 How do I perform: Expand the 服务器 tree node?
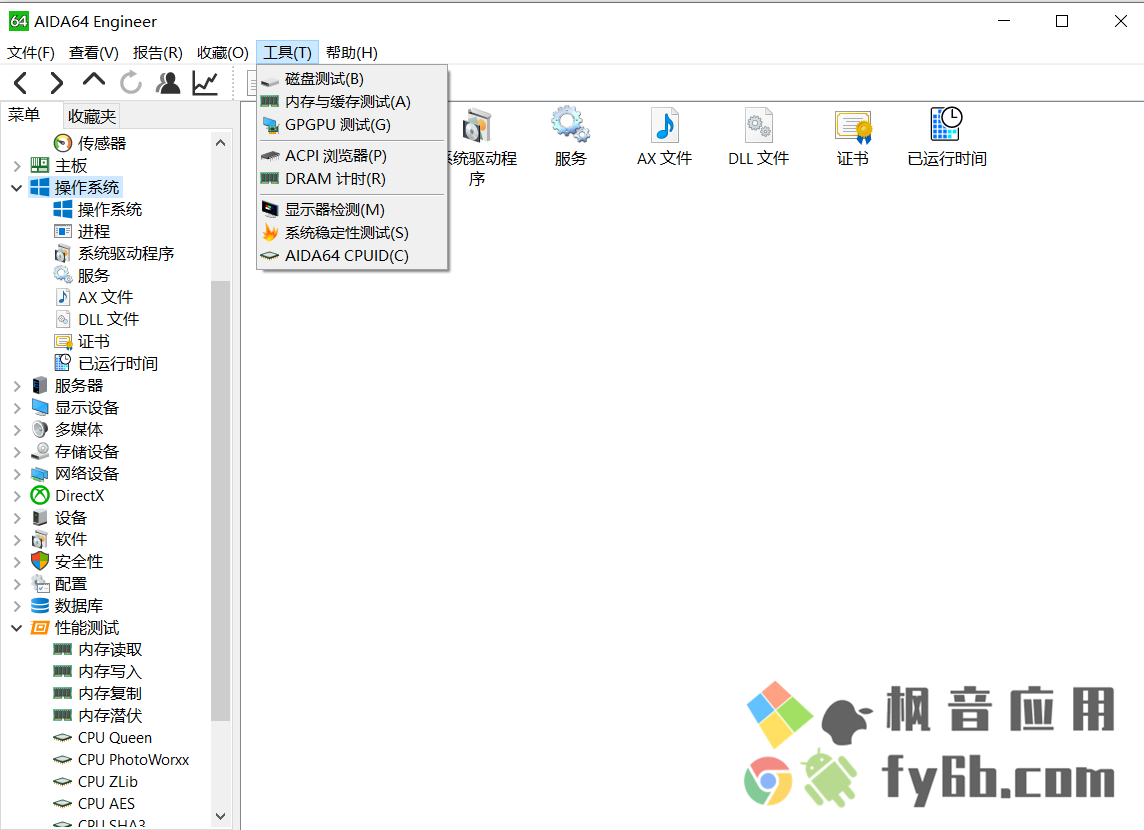17,386
